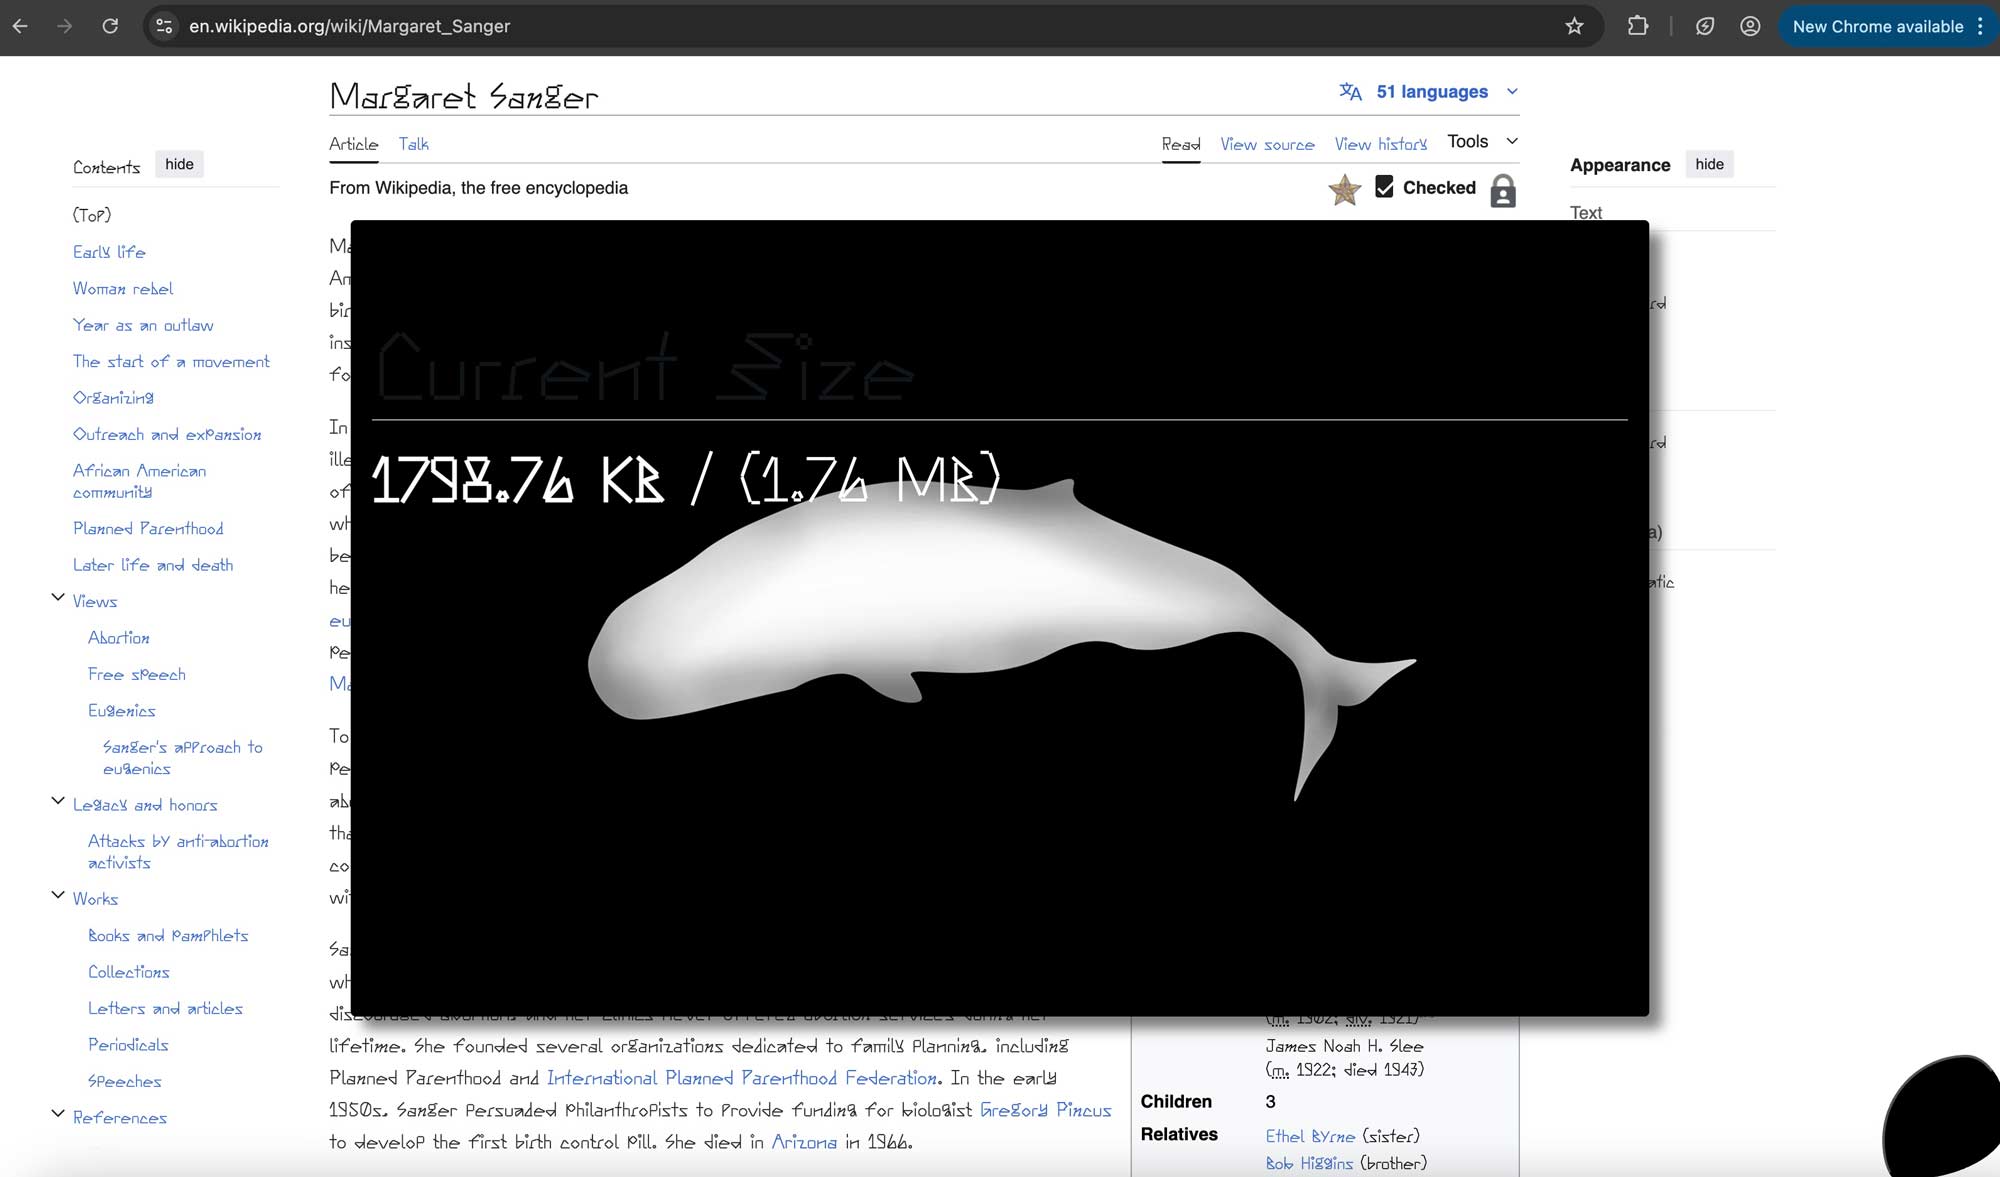Open the View history tab

(x=1380, y=144)
